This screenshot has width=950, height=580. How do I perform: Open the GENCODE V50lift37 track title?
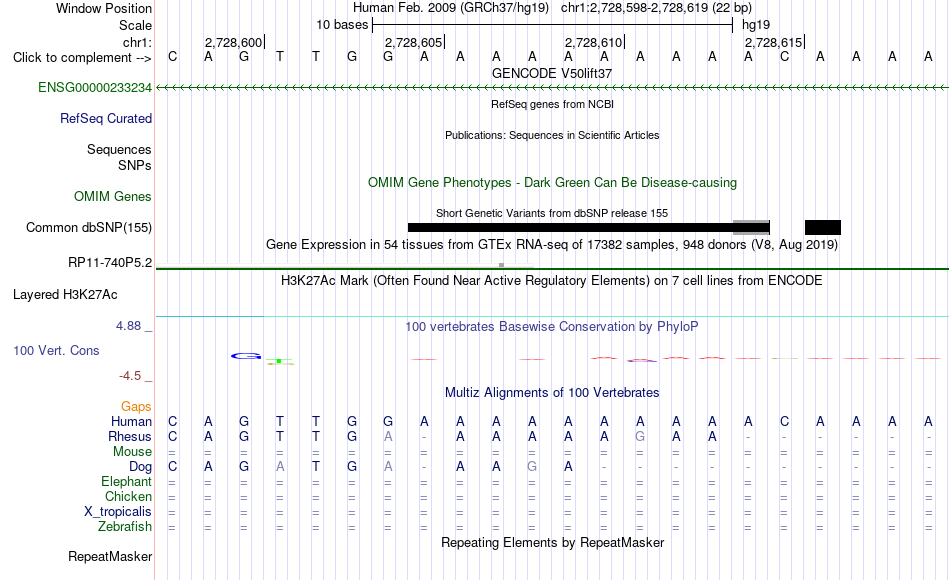(x=552, y=73)
